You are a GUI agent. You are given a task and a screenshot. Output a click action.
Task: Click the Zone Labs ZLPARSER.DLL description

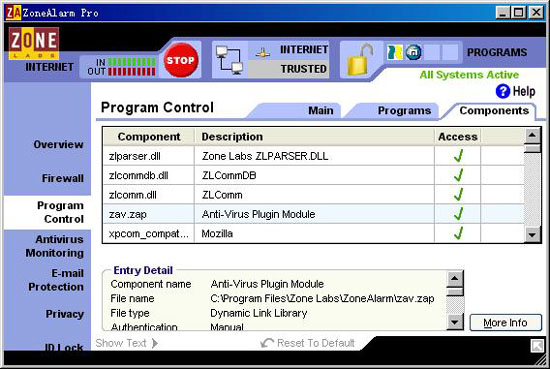coord(265,156)
